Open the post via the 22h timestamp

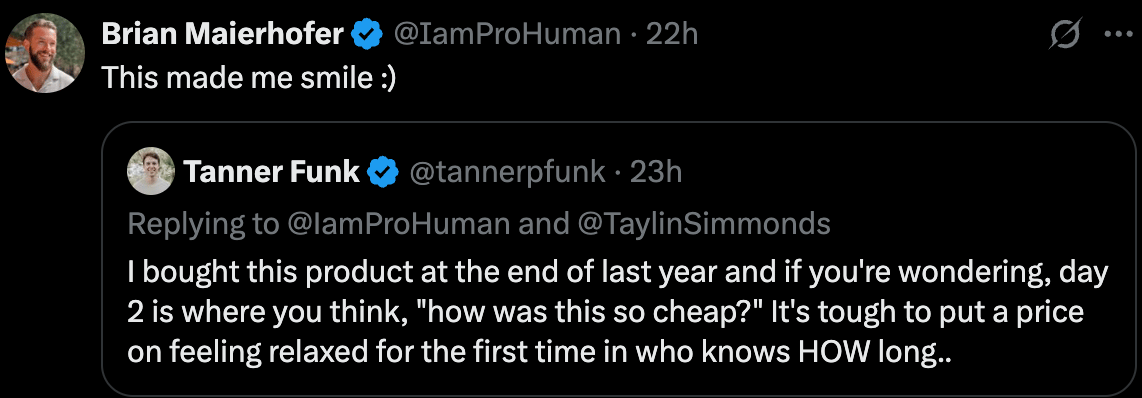[x=672, y=34]
